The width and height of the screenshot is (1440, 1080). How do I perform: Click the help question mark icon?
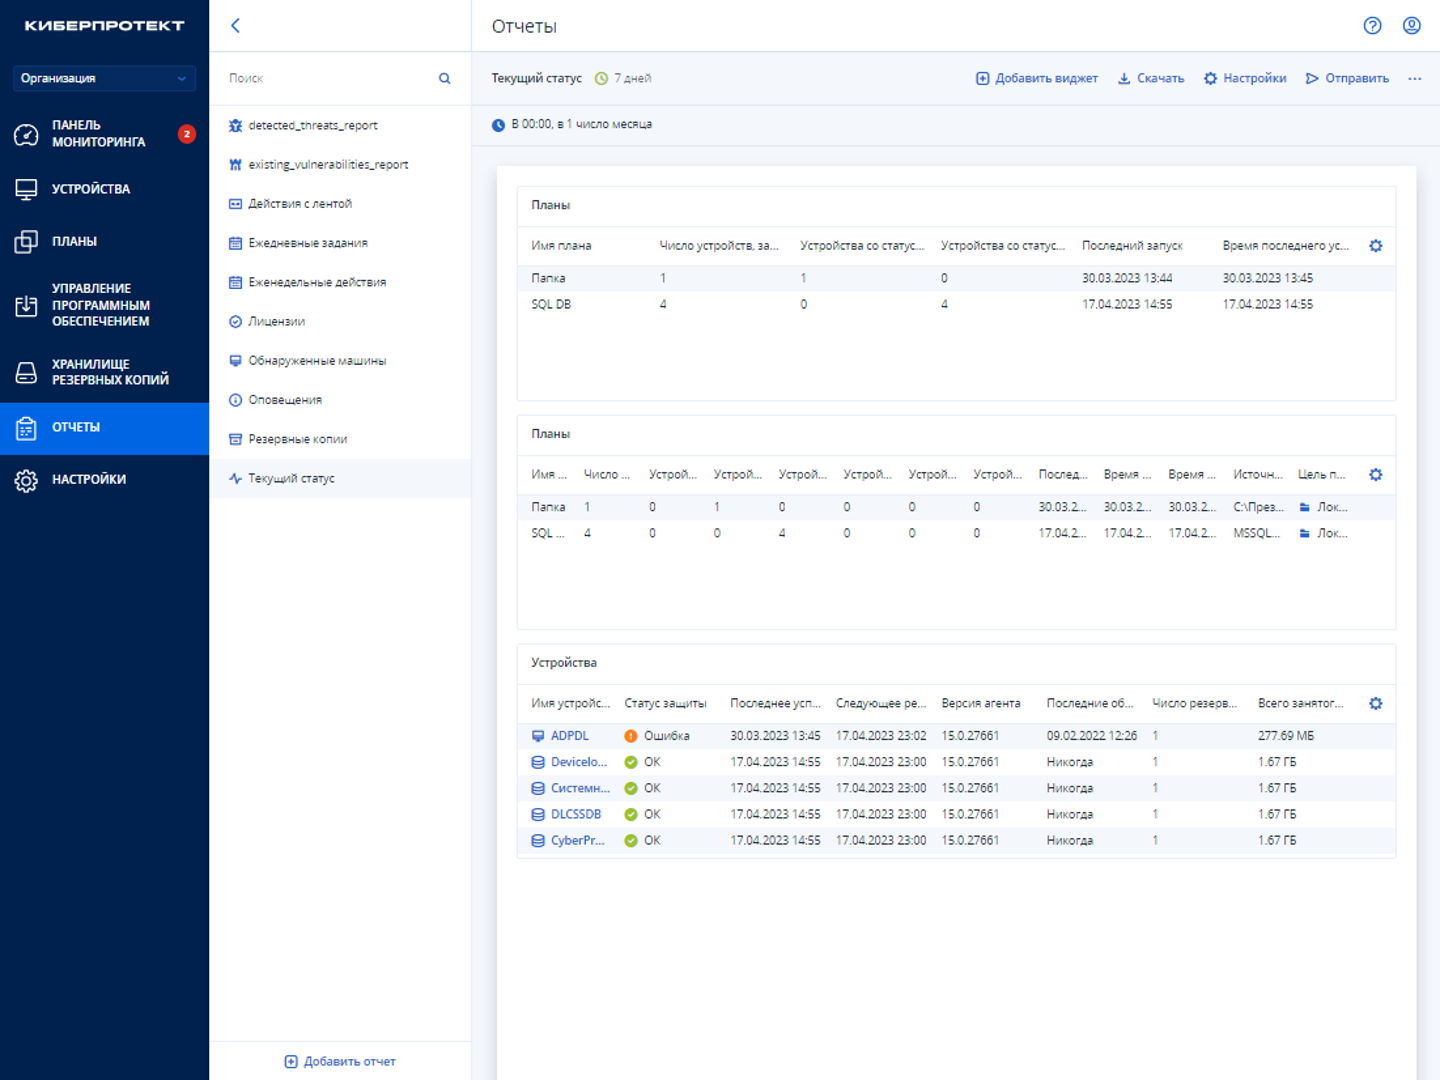click(1372, 26)
